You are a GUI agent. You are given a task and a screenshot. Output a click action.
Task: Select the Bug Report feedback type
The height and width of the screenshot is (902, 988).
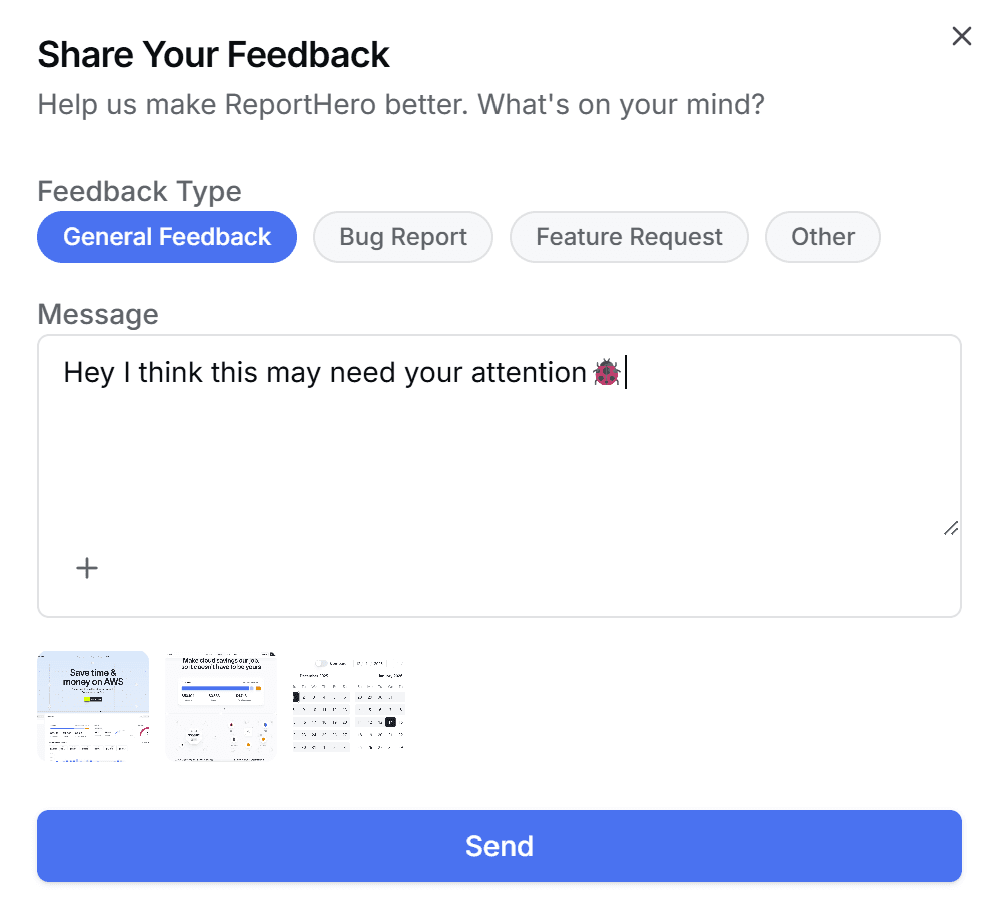[402, 237]
